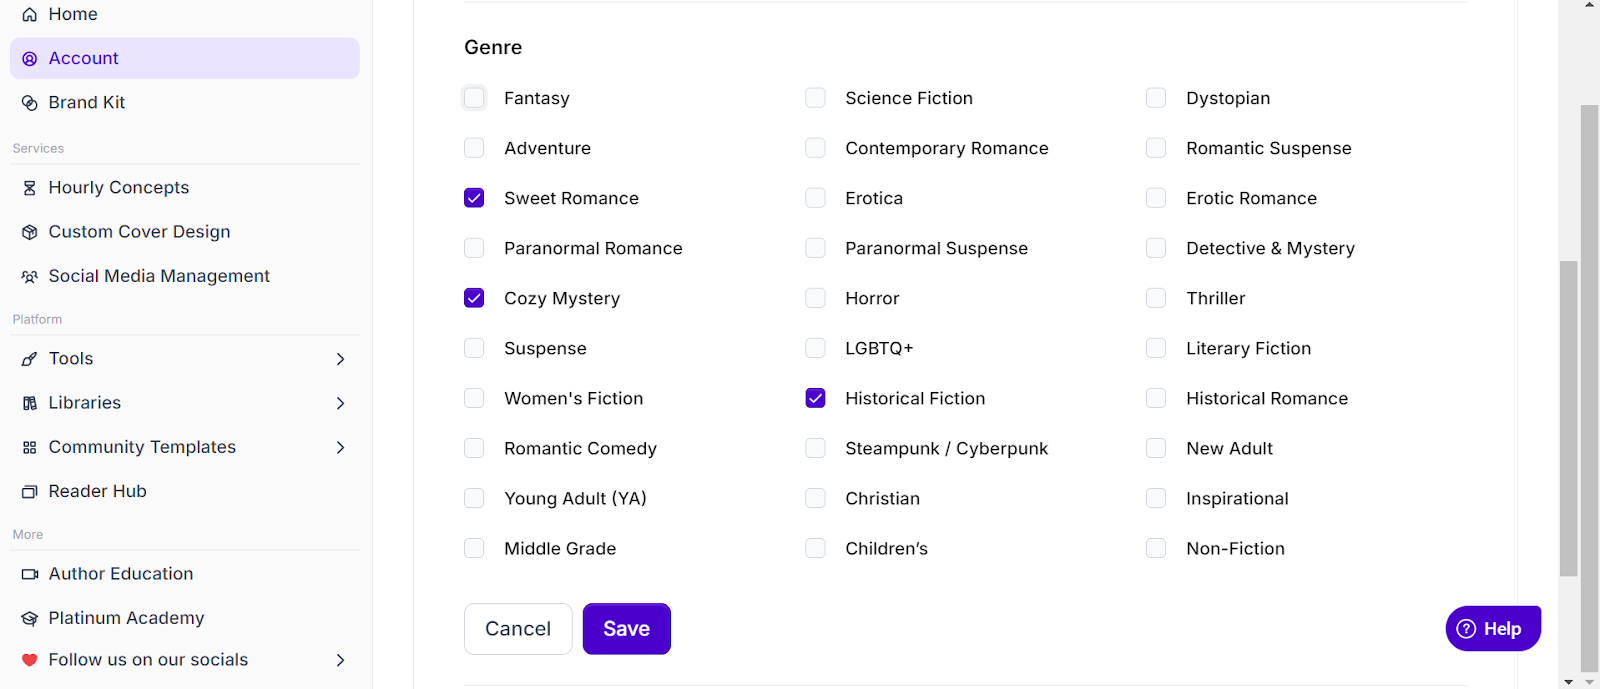Cancel the genre changes
The image size is (1600, 689).
(x=518, y=629)
